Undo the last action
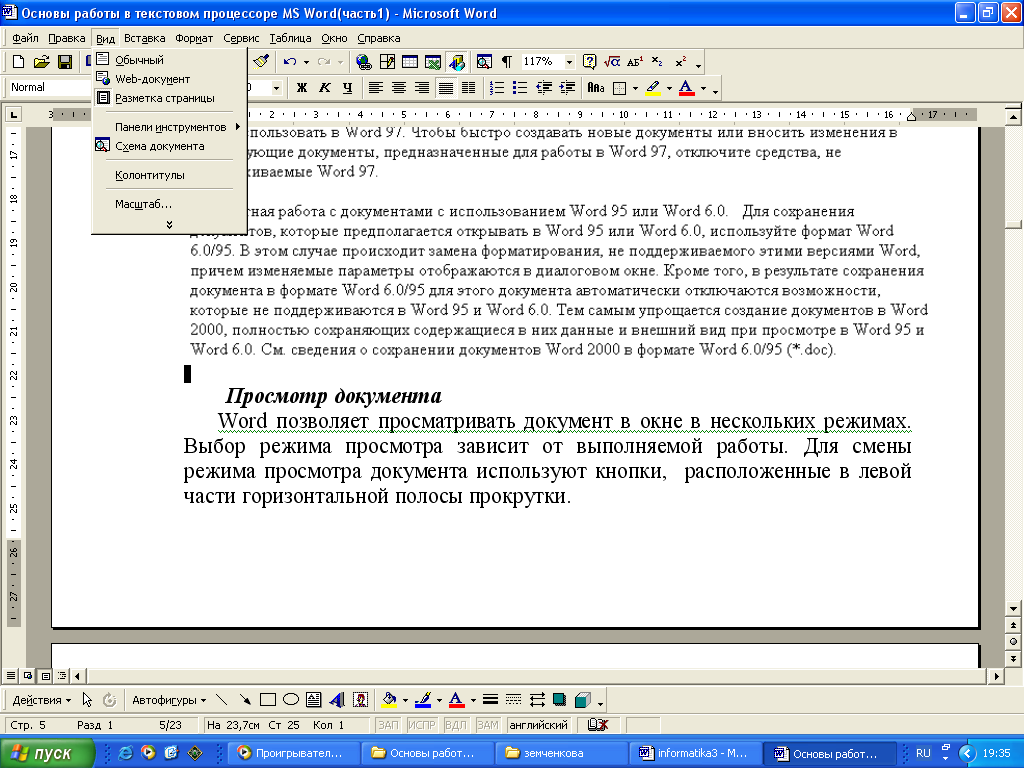Viewport: 1024px width, 768px height. 289,62
